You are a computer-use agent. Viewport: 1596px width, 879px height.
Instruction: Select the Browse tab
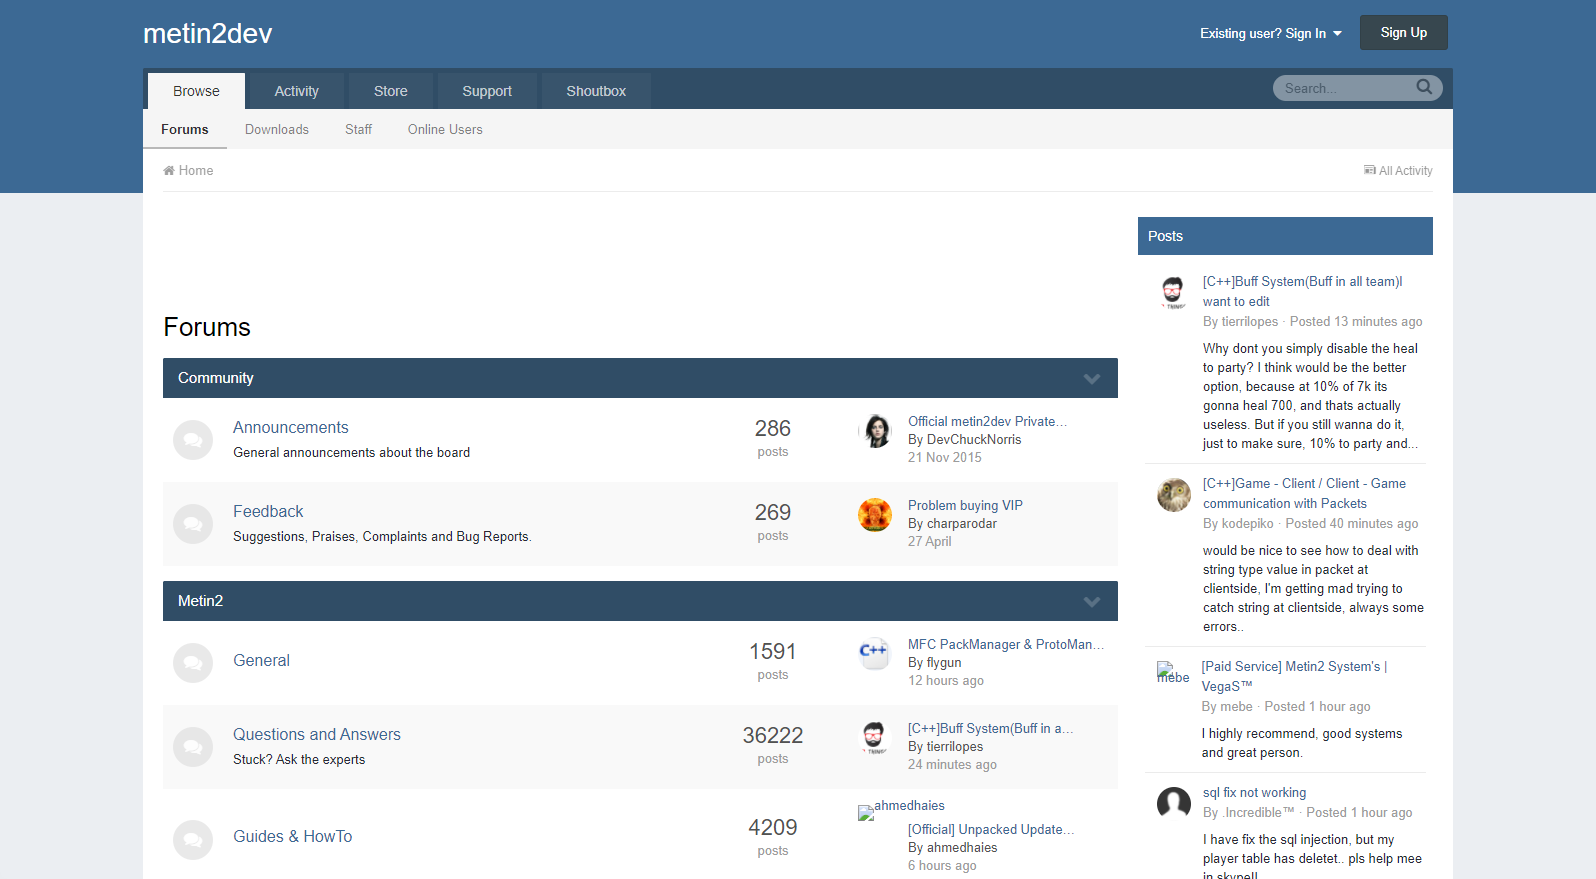pos(196,91)
